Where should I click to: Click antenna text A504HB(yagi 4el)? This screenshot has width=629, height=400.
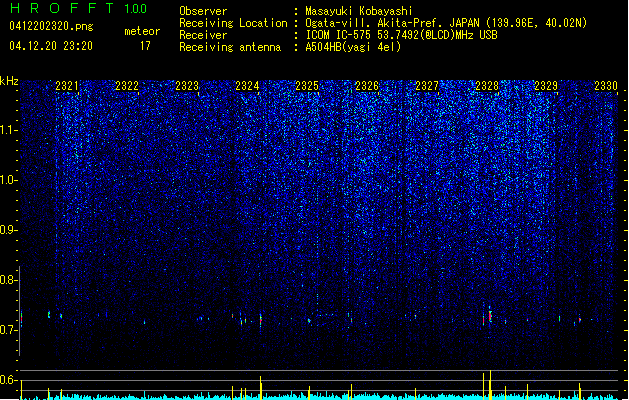[353, 47]
